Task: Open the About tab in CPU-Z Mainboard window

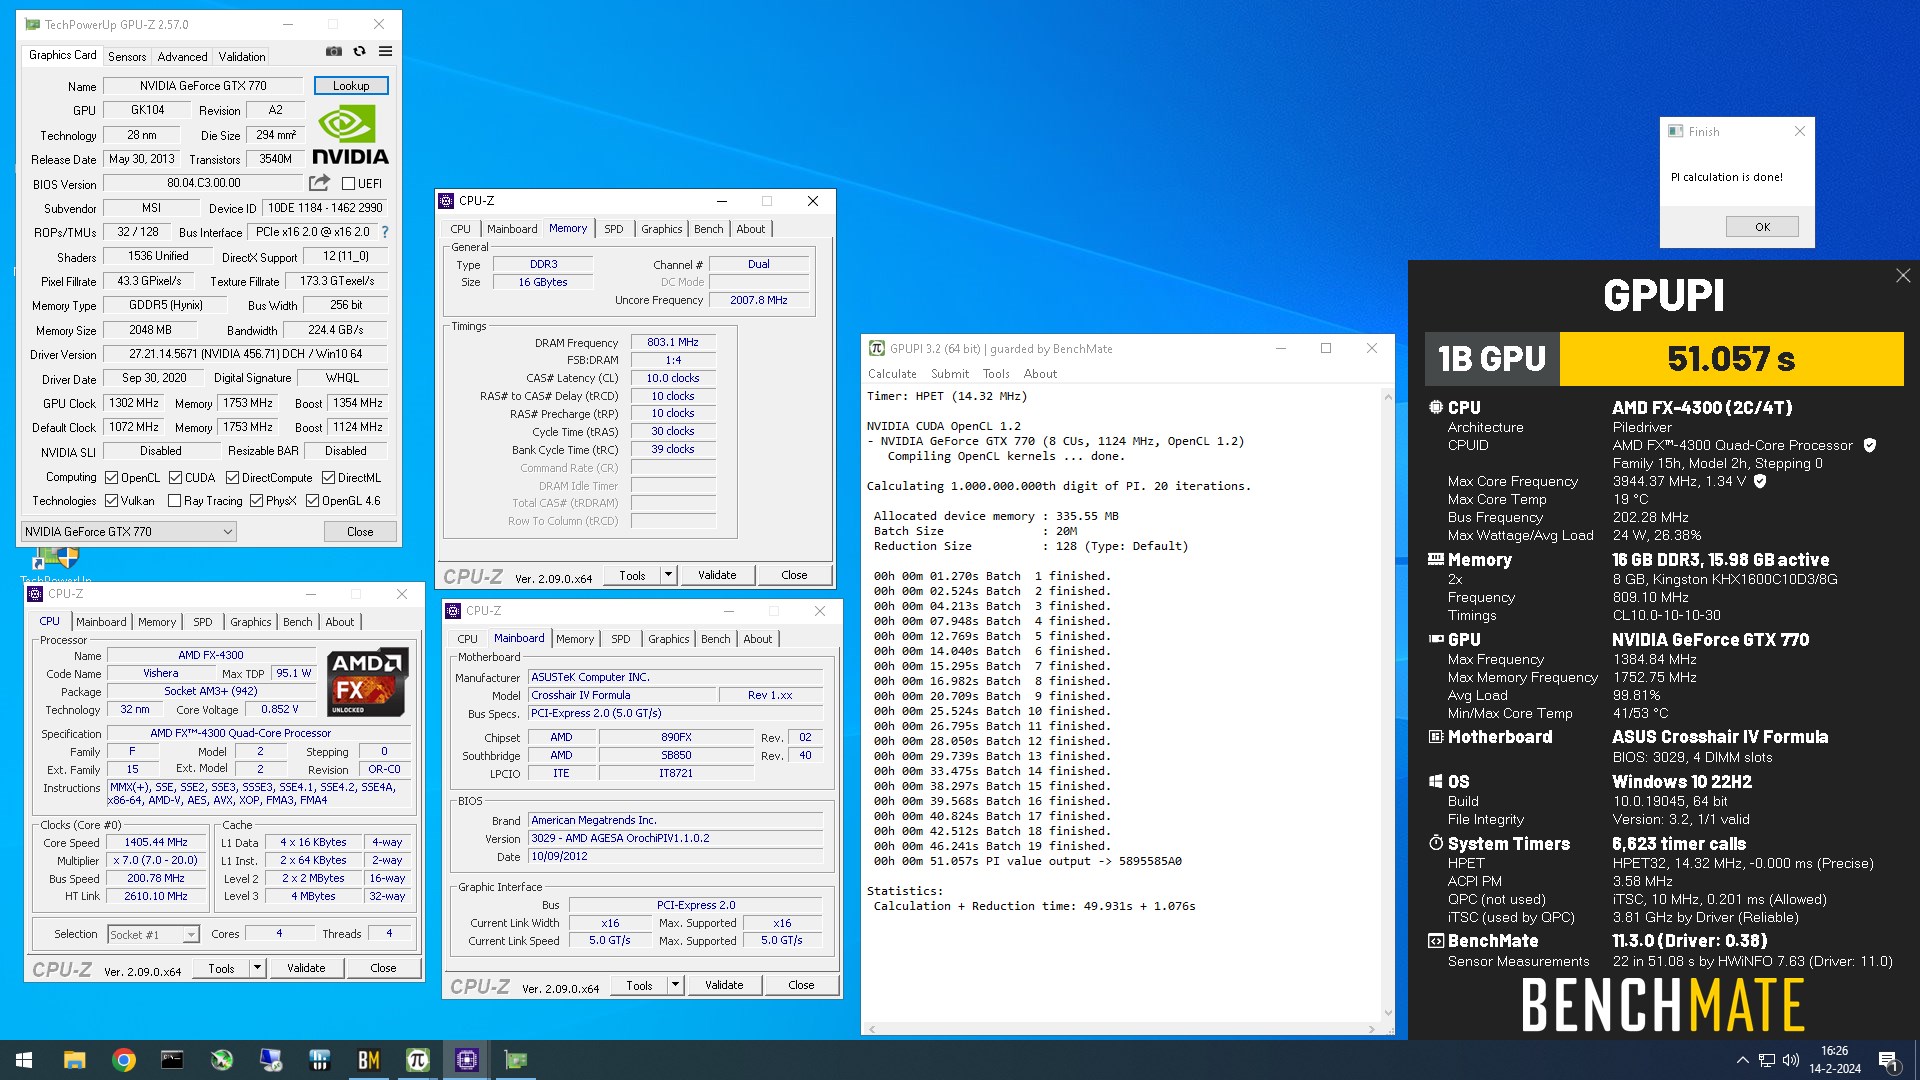Action: [x=757, y=639]
